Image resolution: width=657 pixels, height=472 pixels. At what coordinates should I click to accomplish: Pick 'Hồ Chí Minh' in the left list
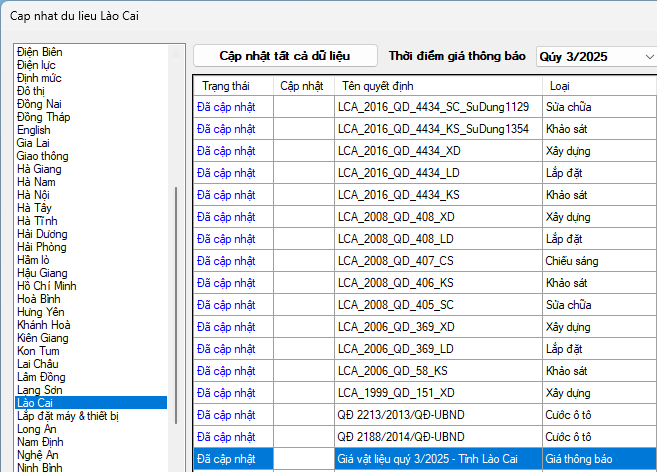[46, 286]
